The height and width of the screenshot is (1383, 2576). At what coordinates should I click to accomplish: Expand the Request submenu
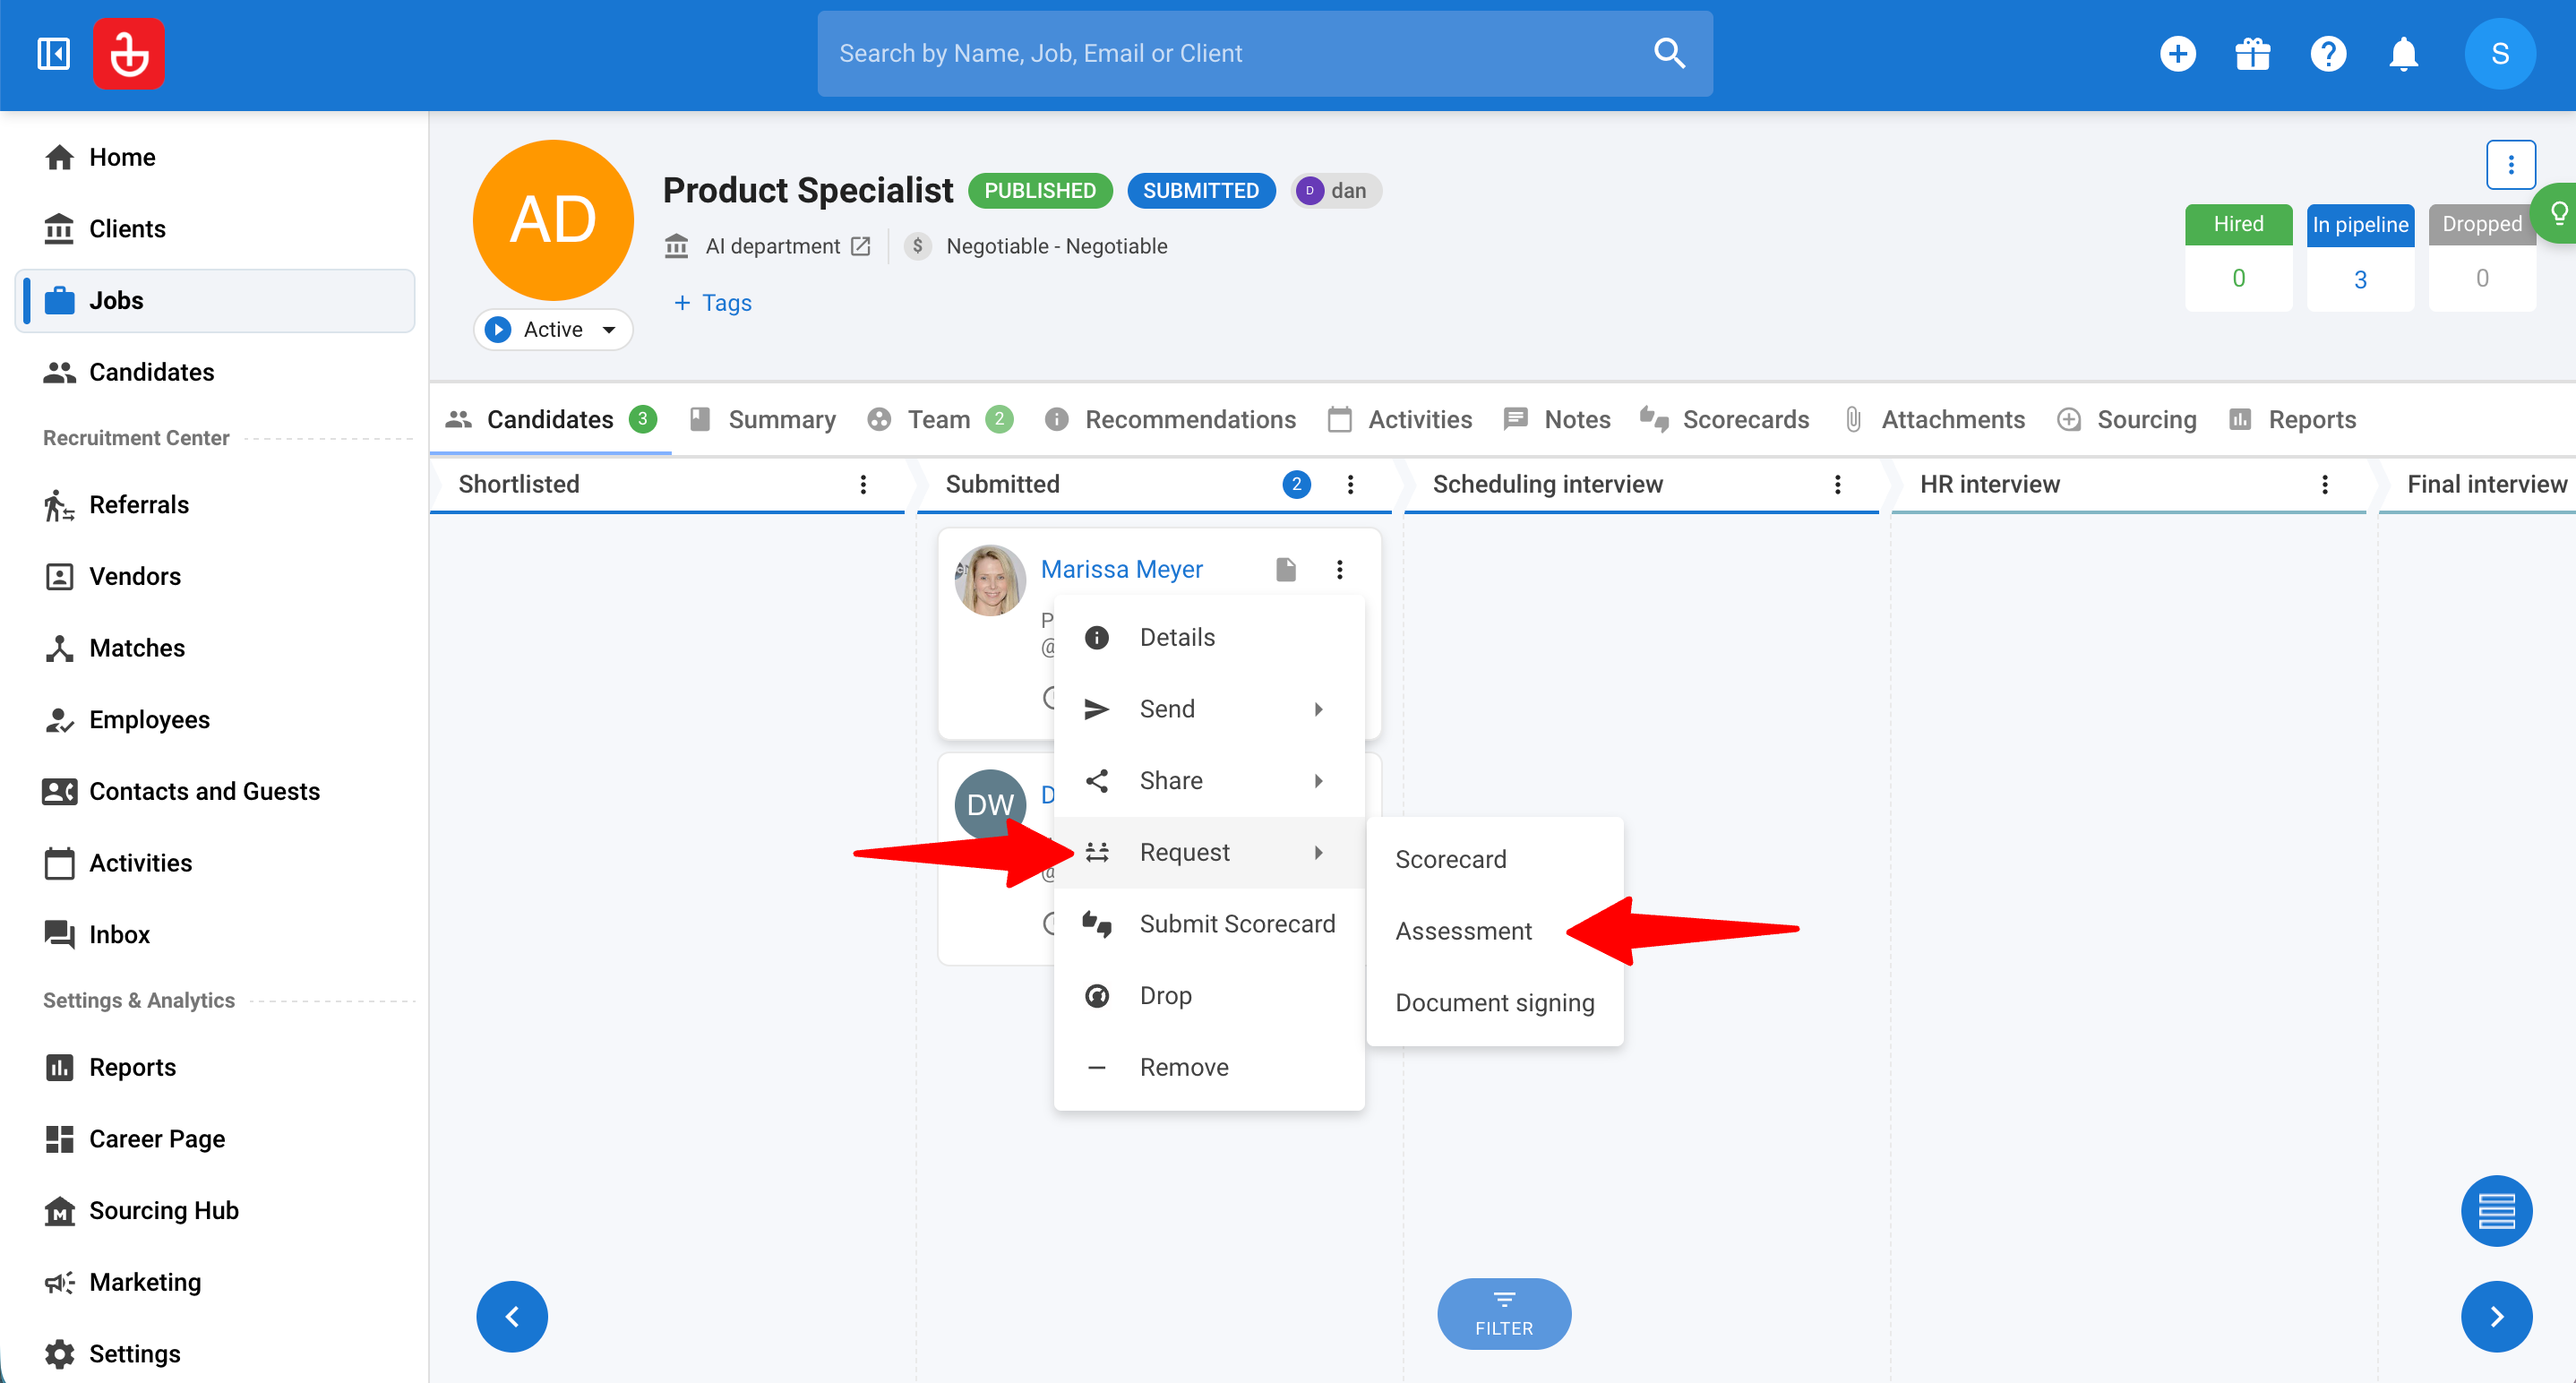(x=1209, y=852)
